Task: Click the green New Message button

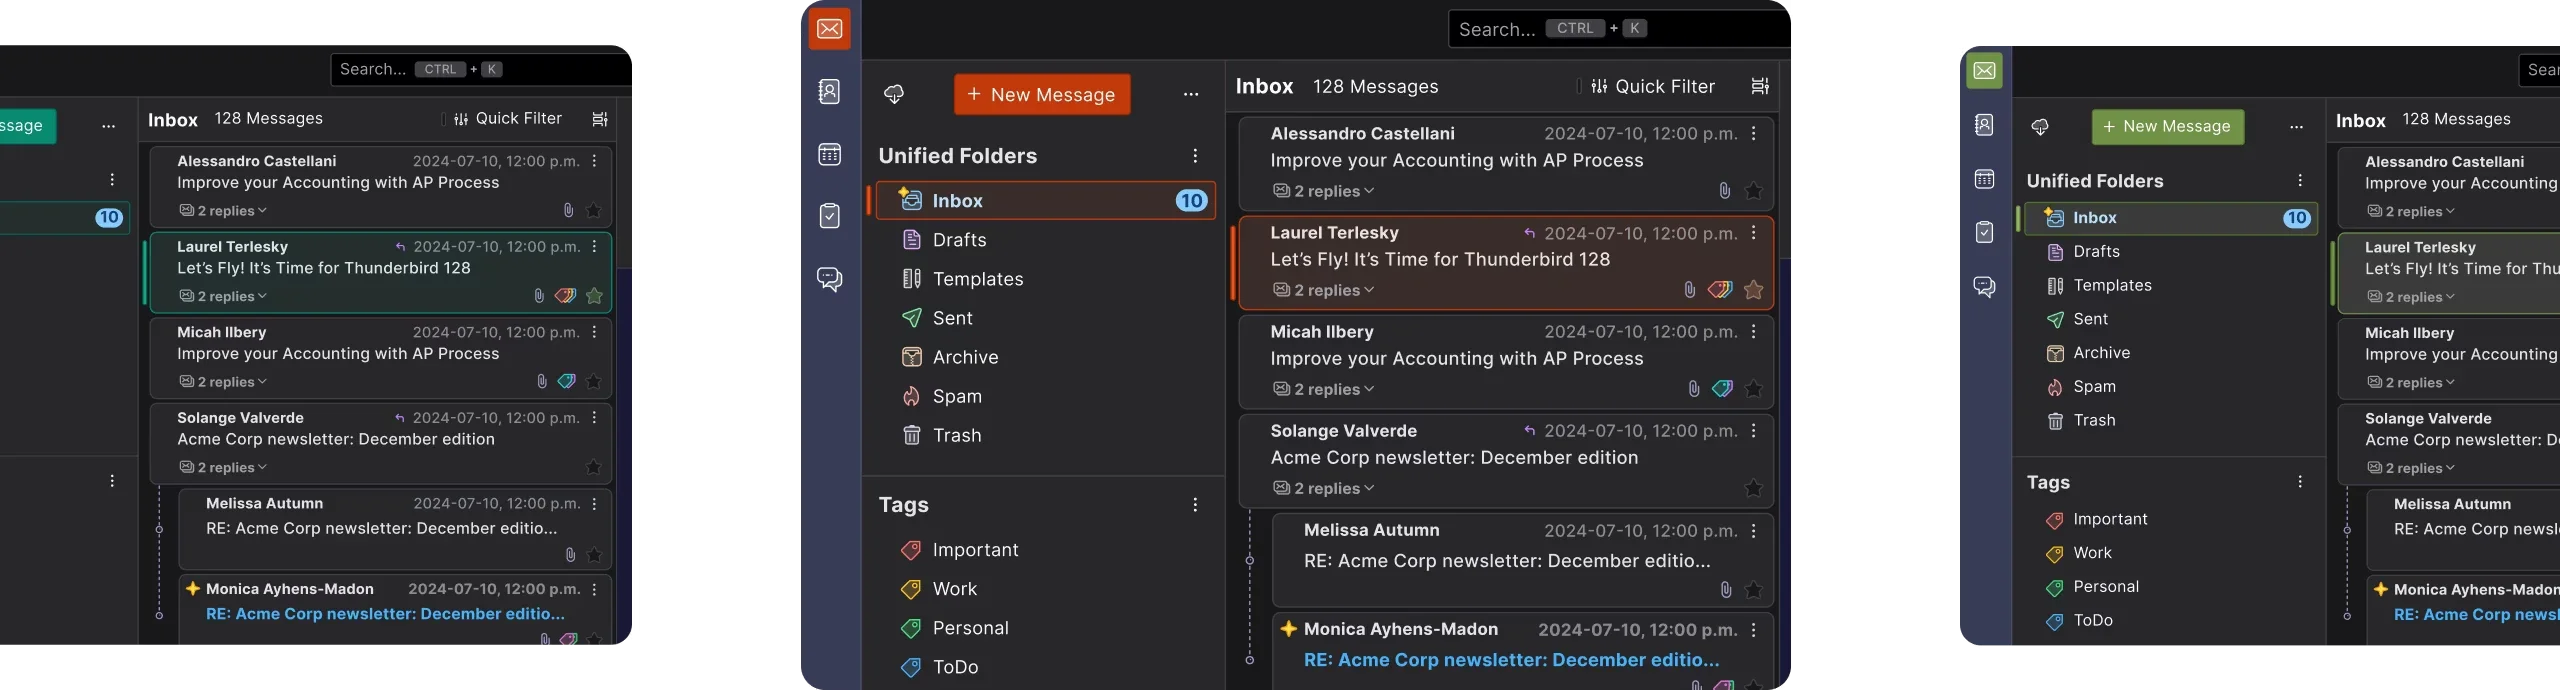Action: tap(2167, 127)
